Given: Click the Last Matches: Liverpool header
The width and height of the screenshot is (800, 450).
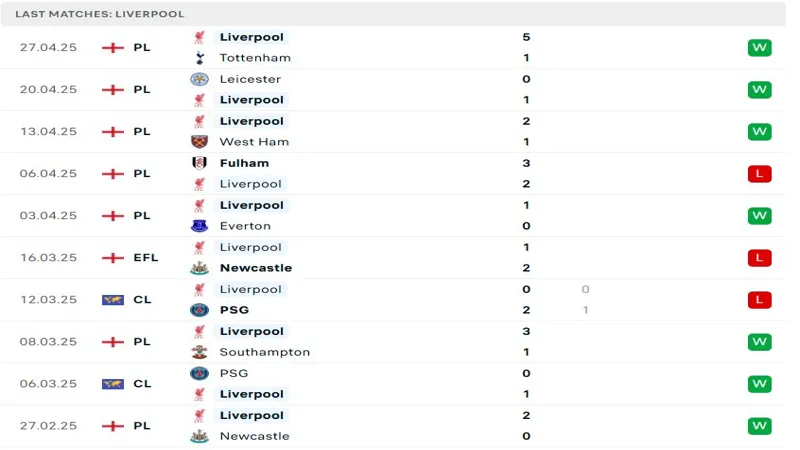Looking at the screenshot, I should 100,14.
